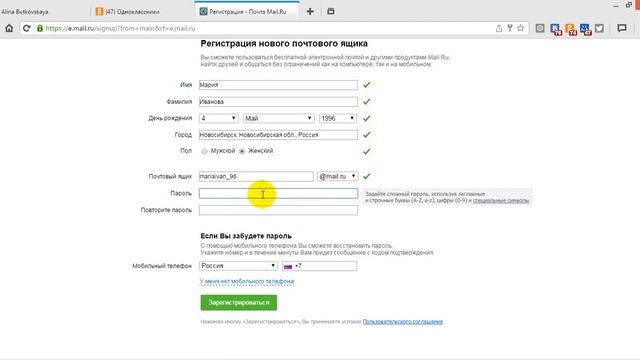Click the mobile phone number field +7
Viewport: 640px width, 360px height.
tap(319, 266)
